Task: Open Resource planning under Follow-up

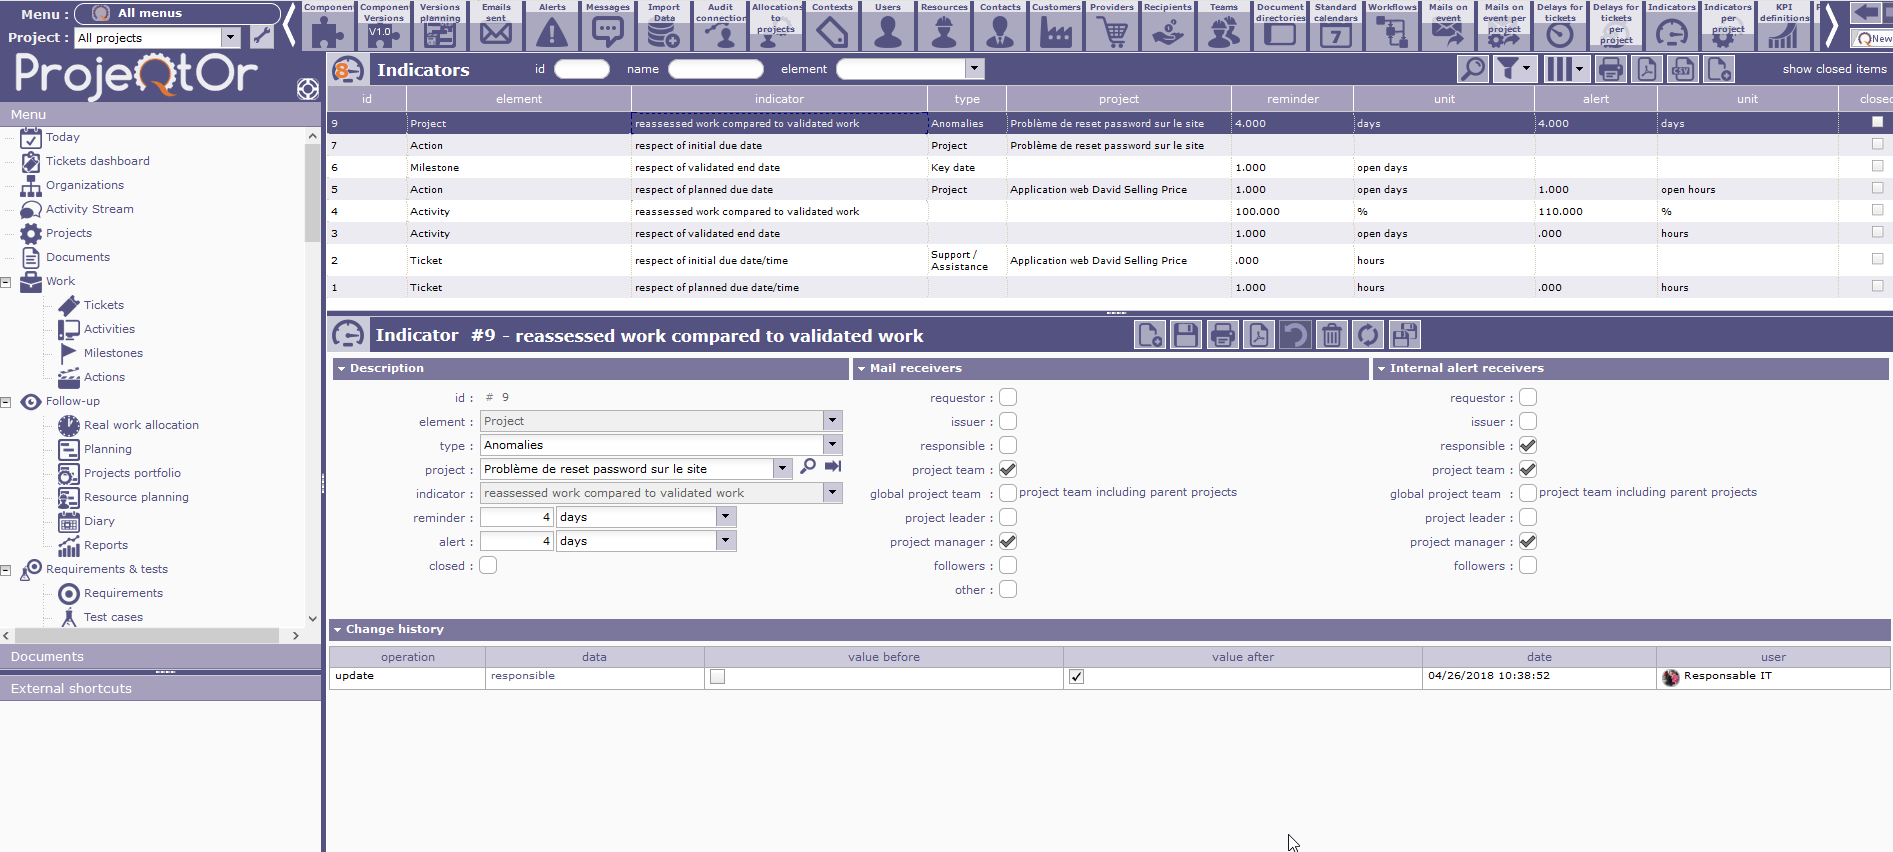Action: tap(136, 497)
